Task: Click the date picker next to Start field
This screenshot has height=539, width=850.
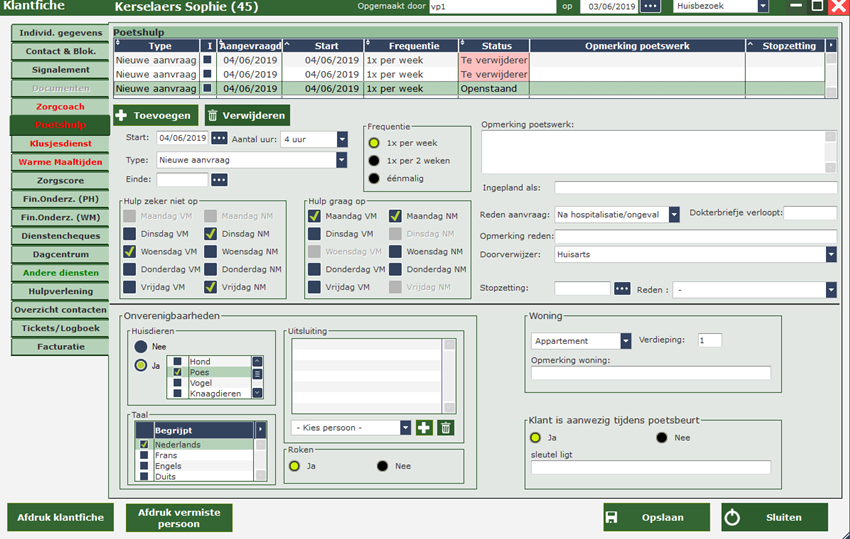Action: click(219, 138)
